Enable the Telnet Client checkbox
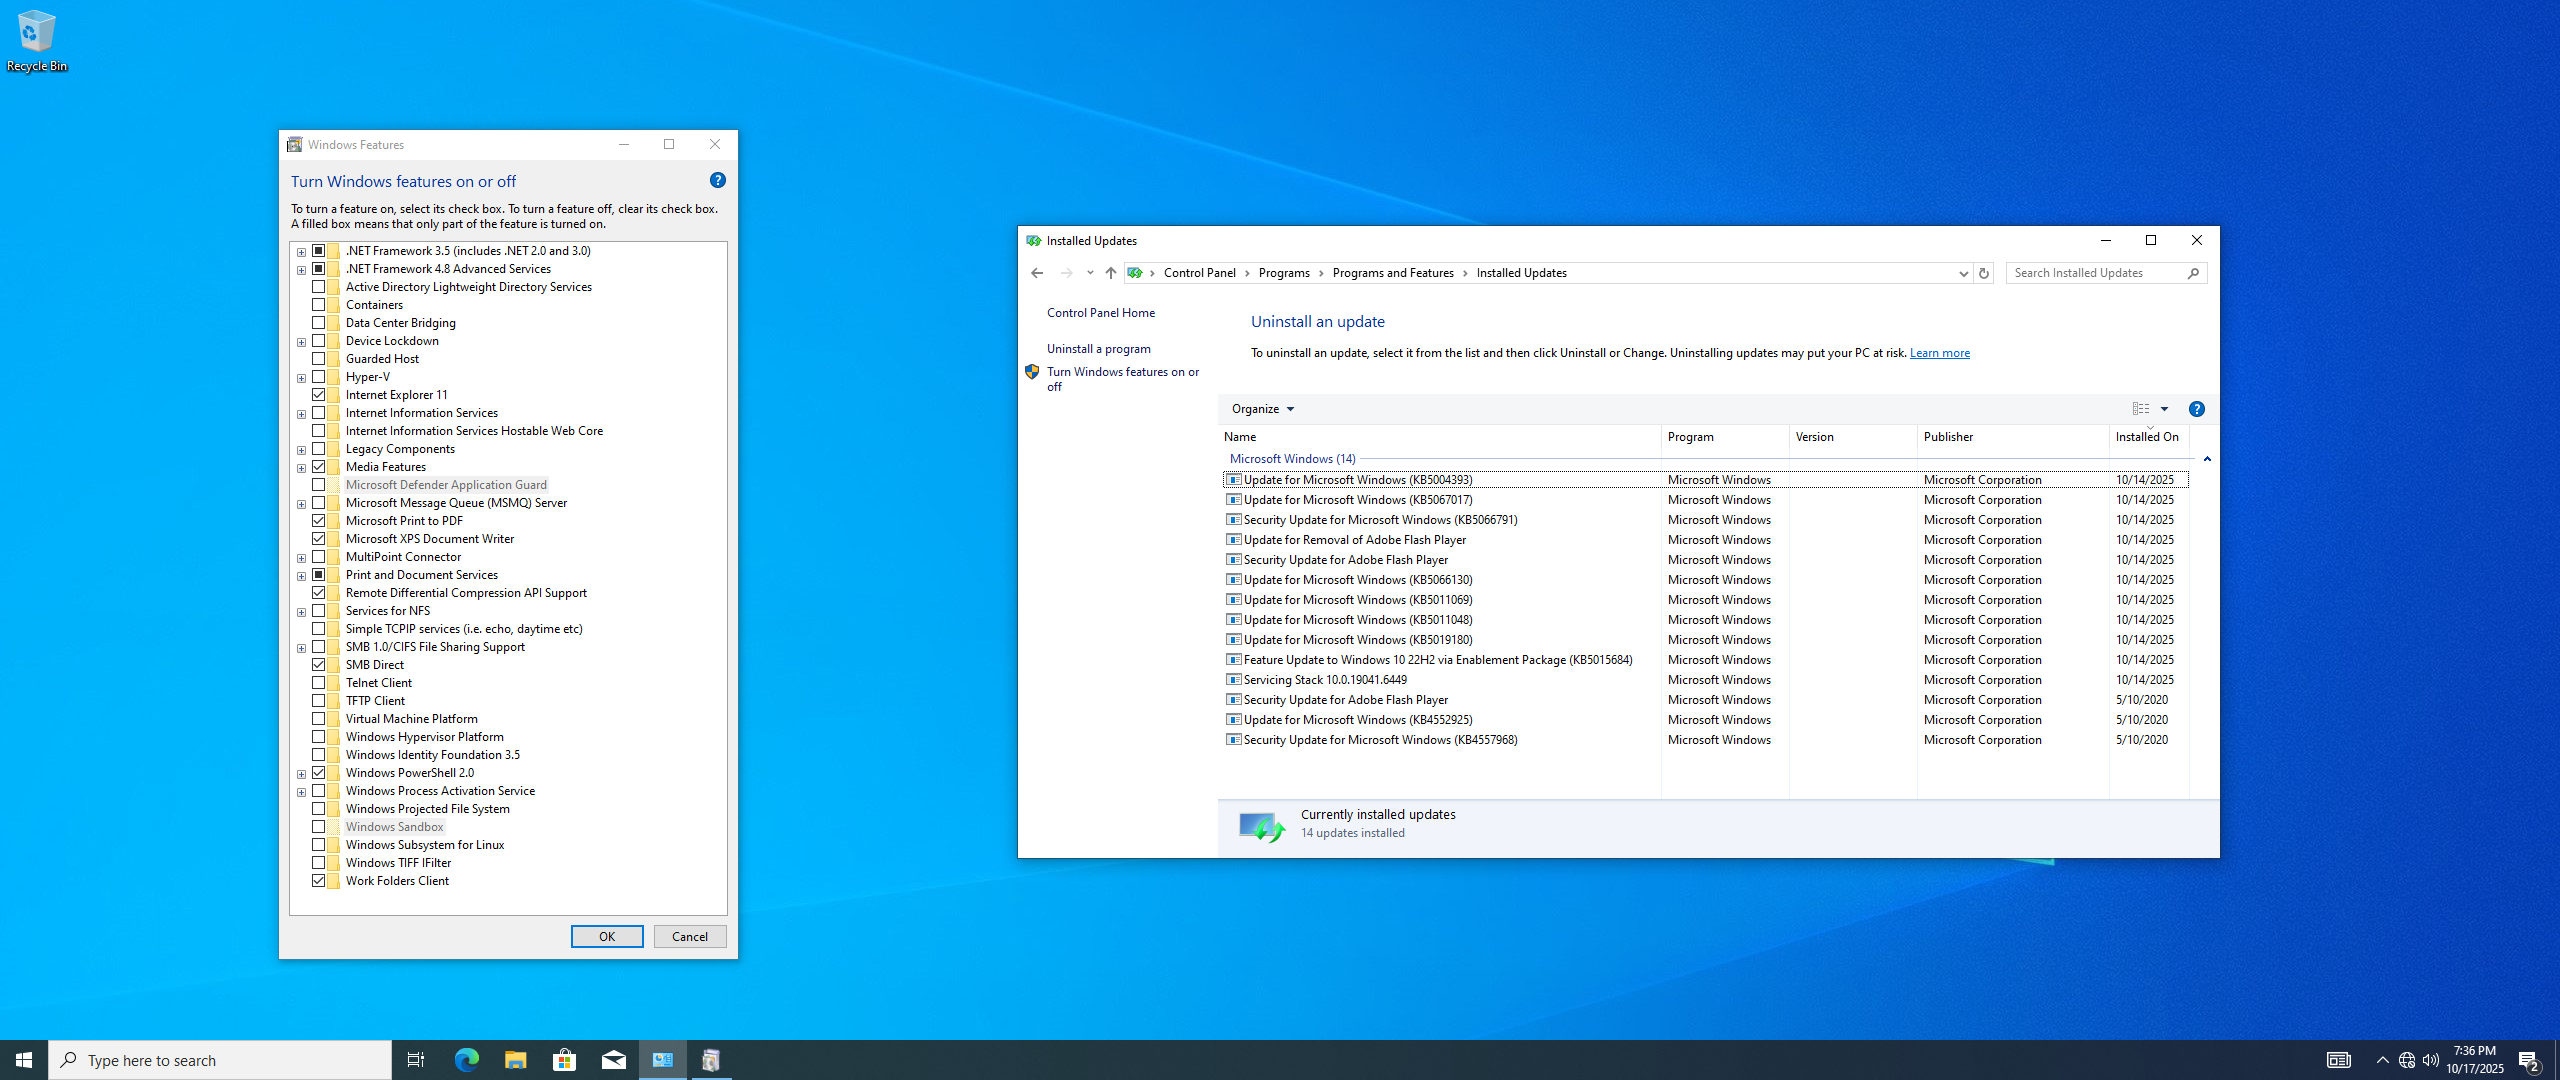The image size is (2560, 1080). (x=319, y=683)
